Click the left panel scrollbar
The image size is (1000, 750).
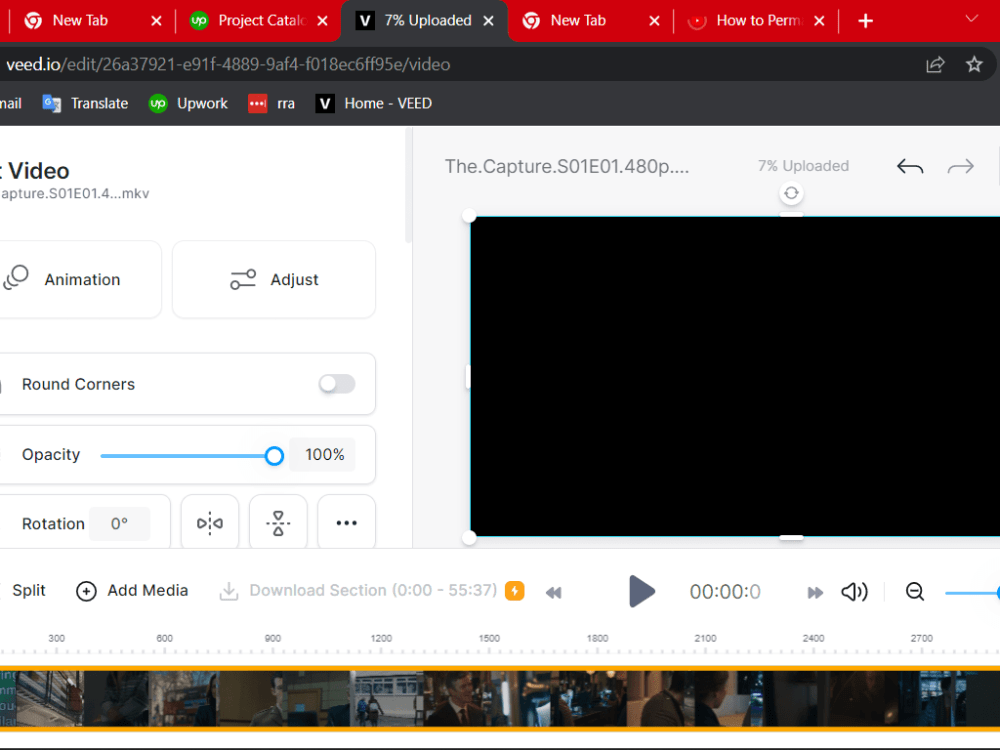coord(408,185)
